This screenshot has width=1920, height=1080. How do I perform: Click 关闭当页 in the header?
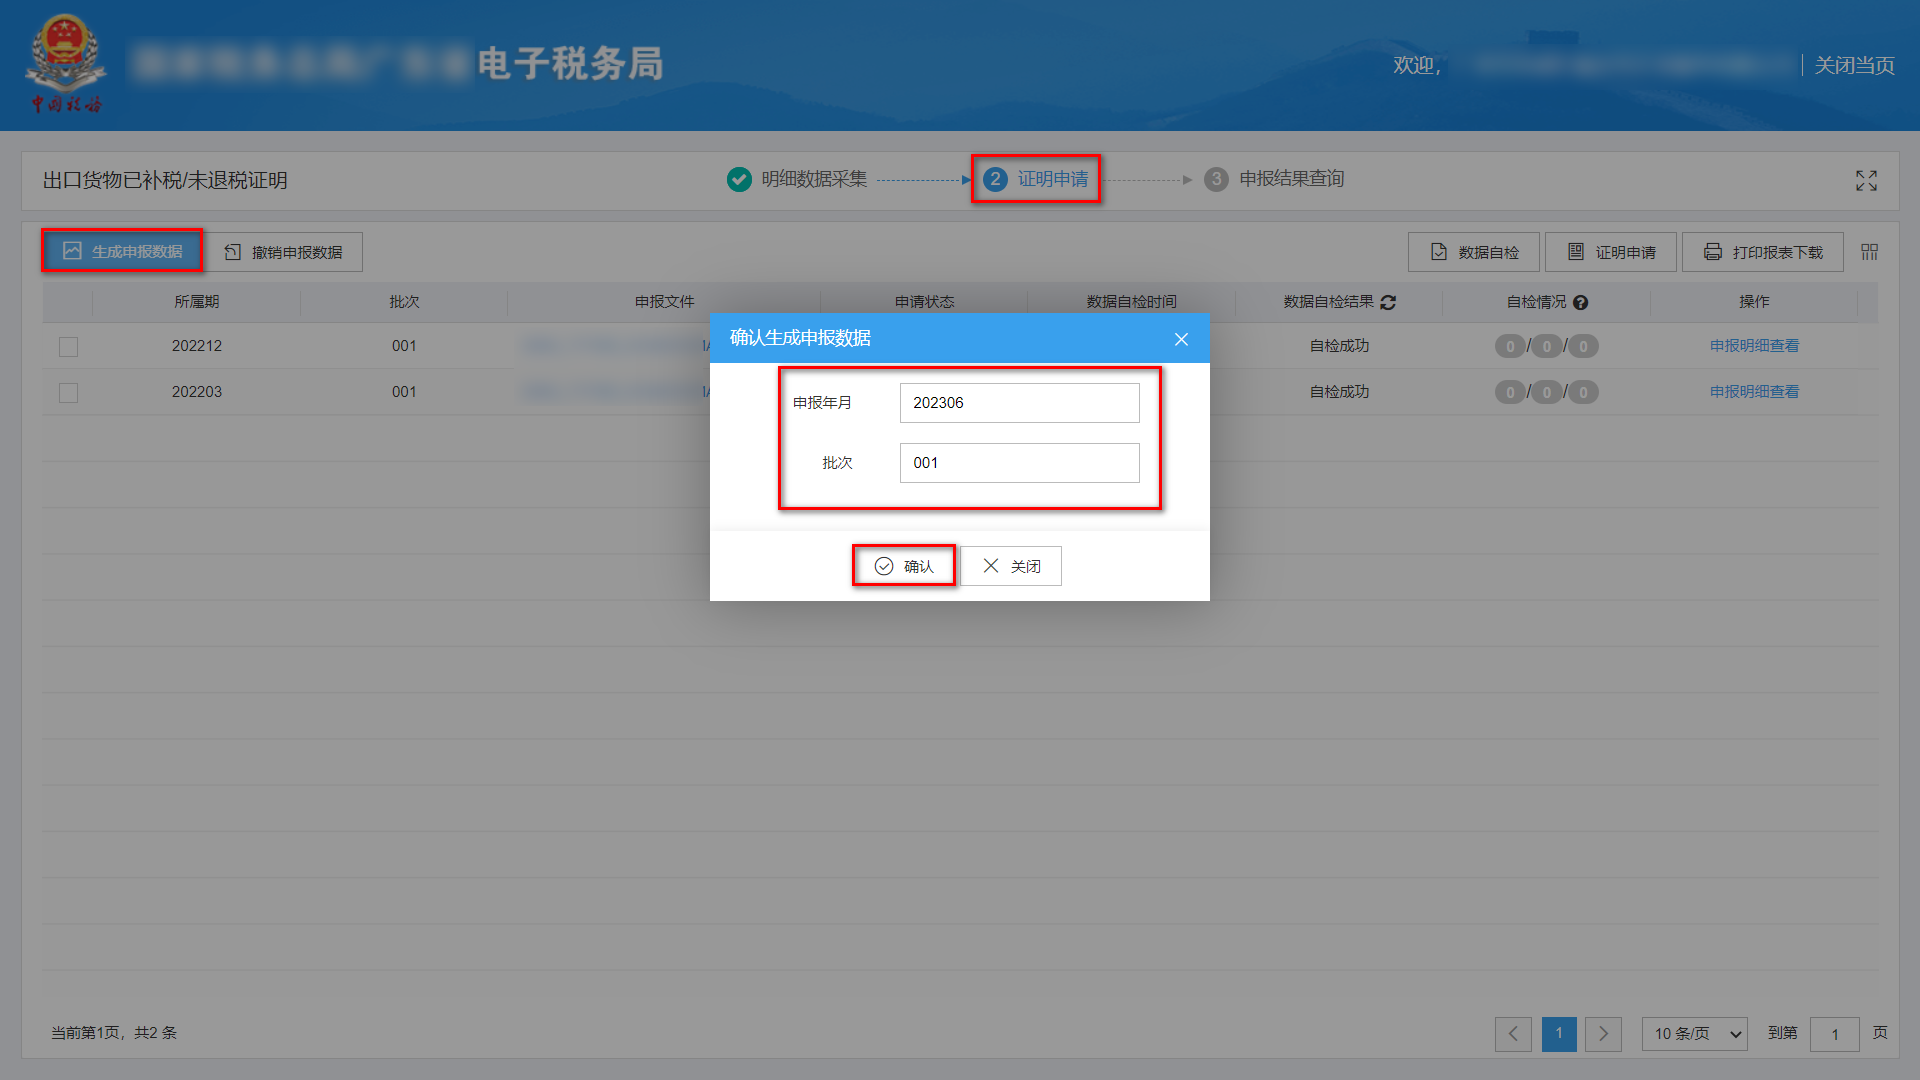tap(1854, 66)
